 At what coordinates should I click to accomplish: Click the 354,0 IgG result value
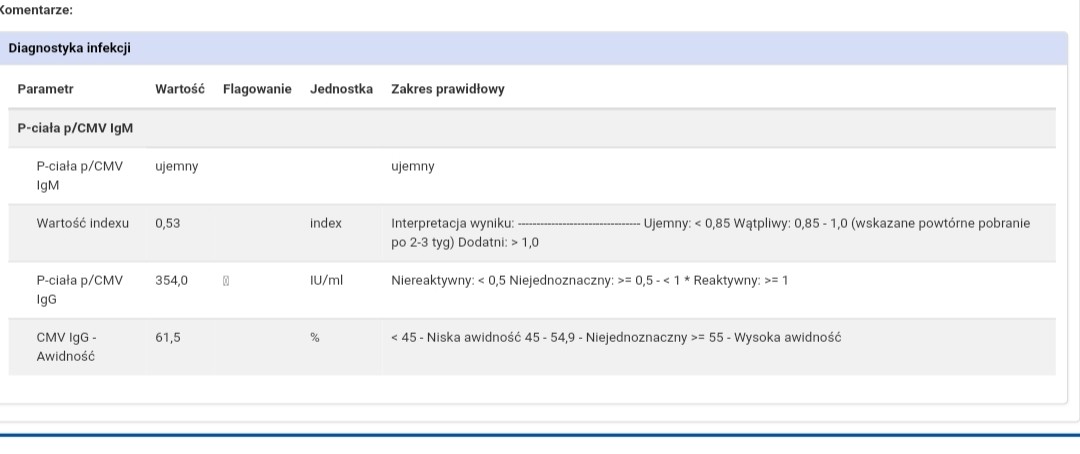171,280
